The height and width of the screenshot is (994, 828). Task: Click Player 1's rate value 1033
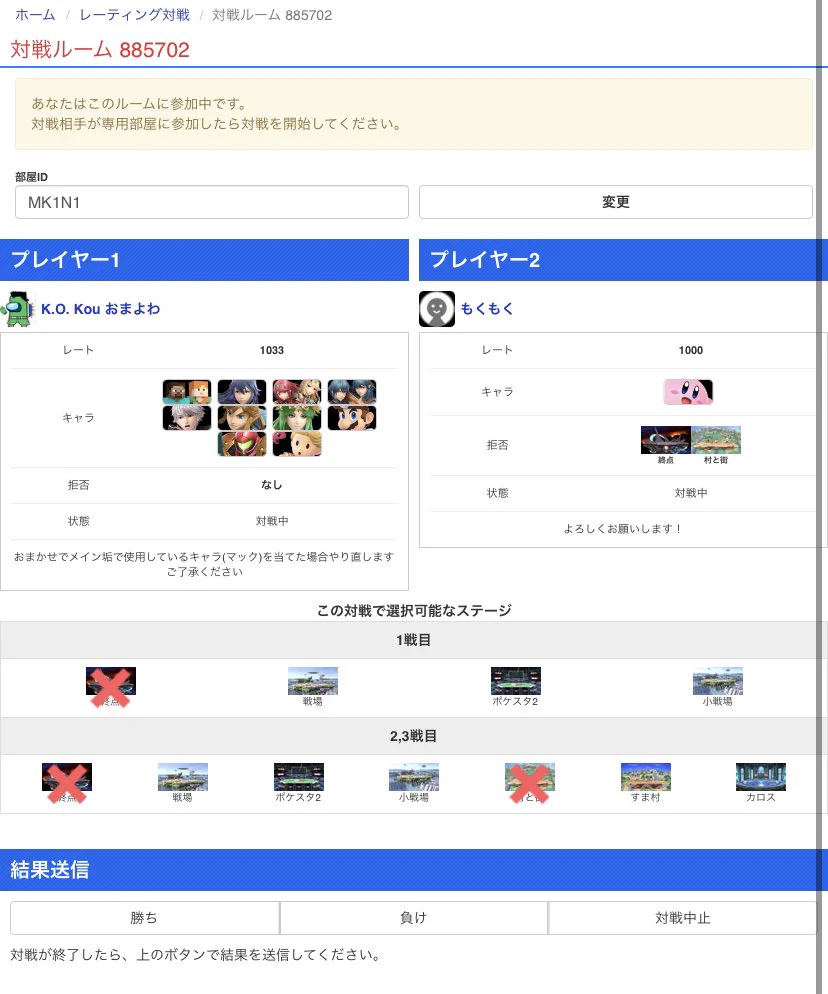click(x=271, y=351)
